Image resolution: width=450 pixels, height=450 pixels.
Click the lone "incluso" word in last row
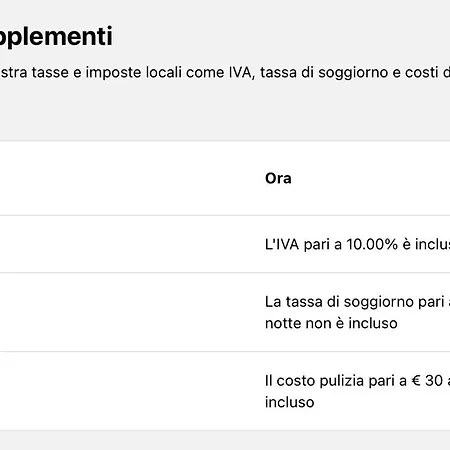click(x=289, y=402)
